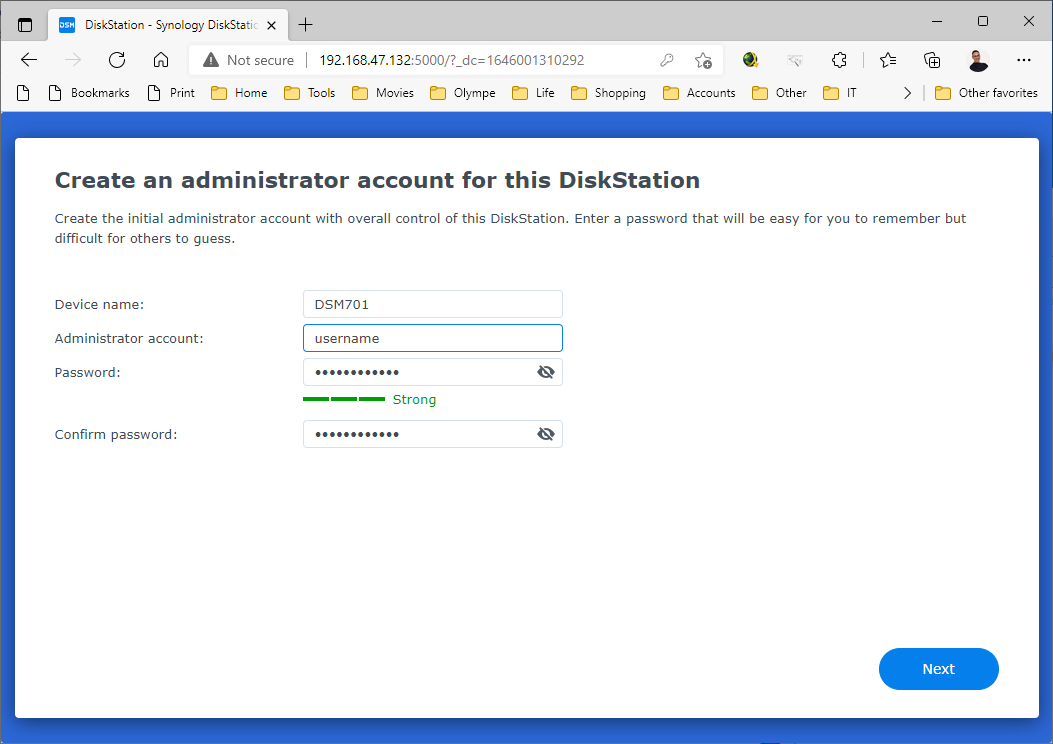Open the globe extension icon

[x=751, y=60]
